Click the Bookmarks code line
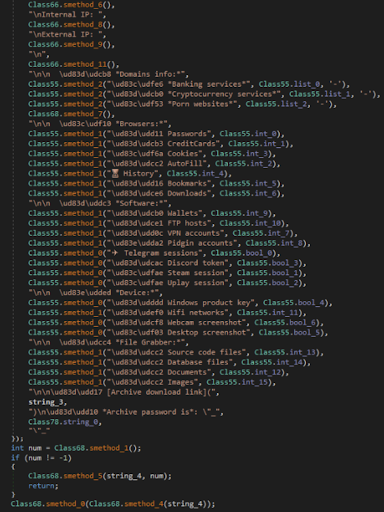The width and height of the screenshot is (384, 512). [156, 184]
